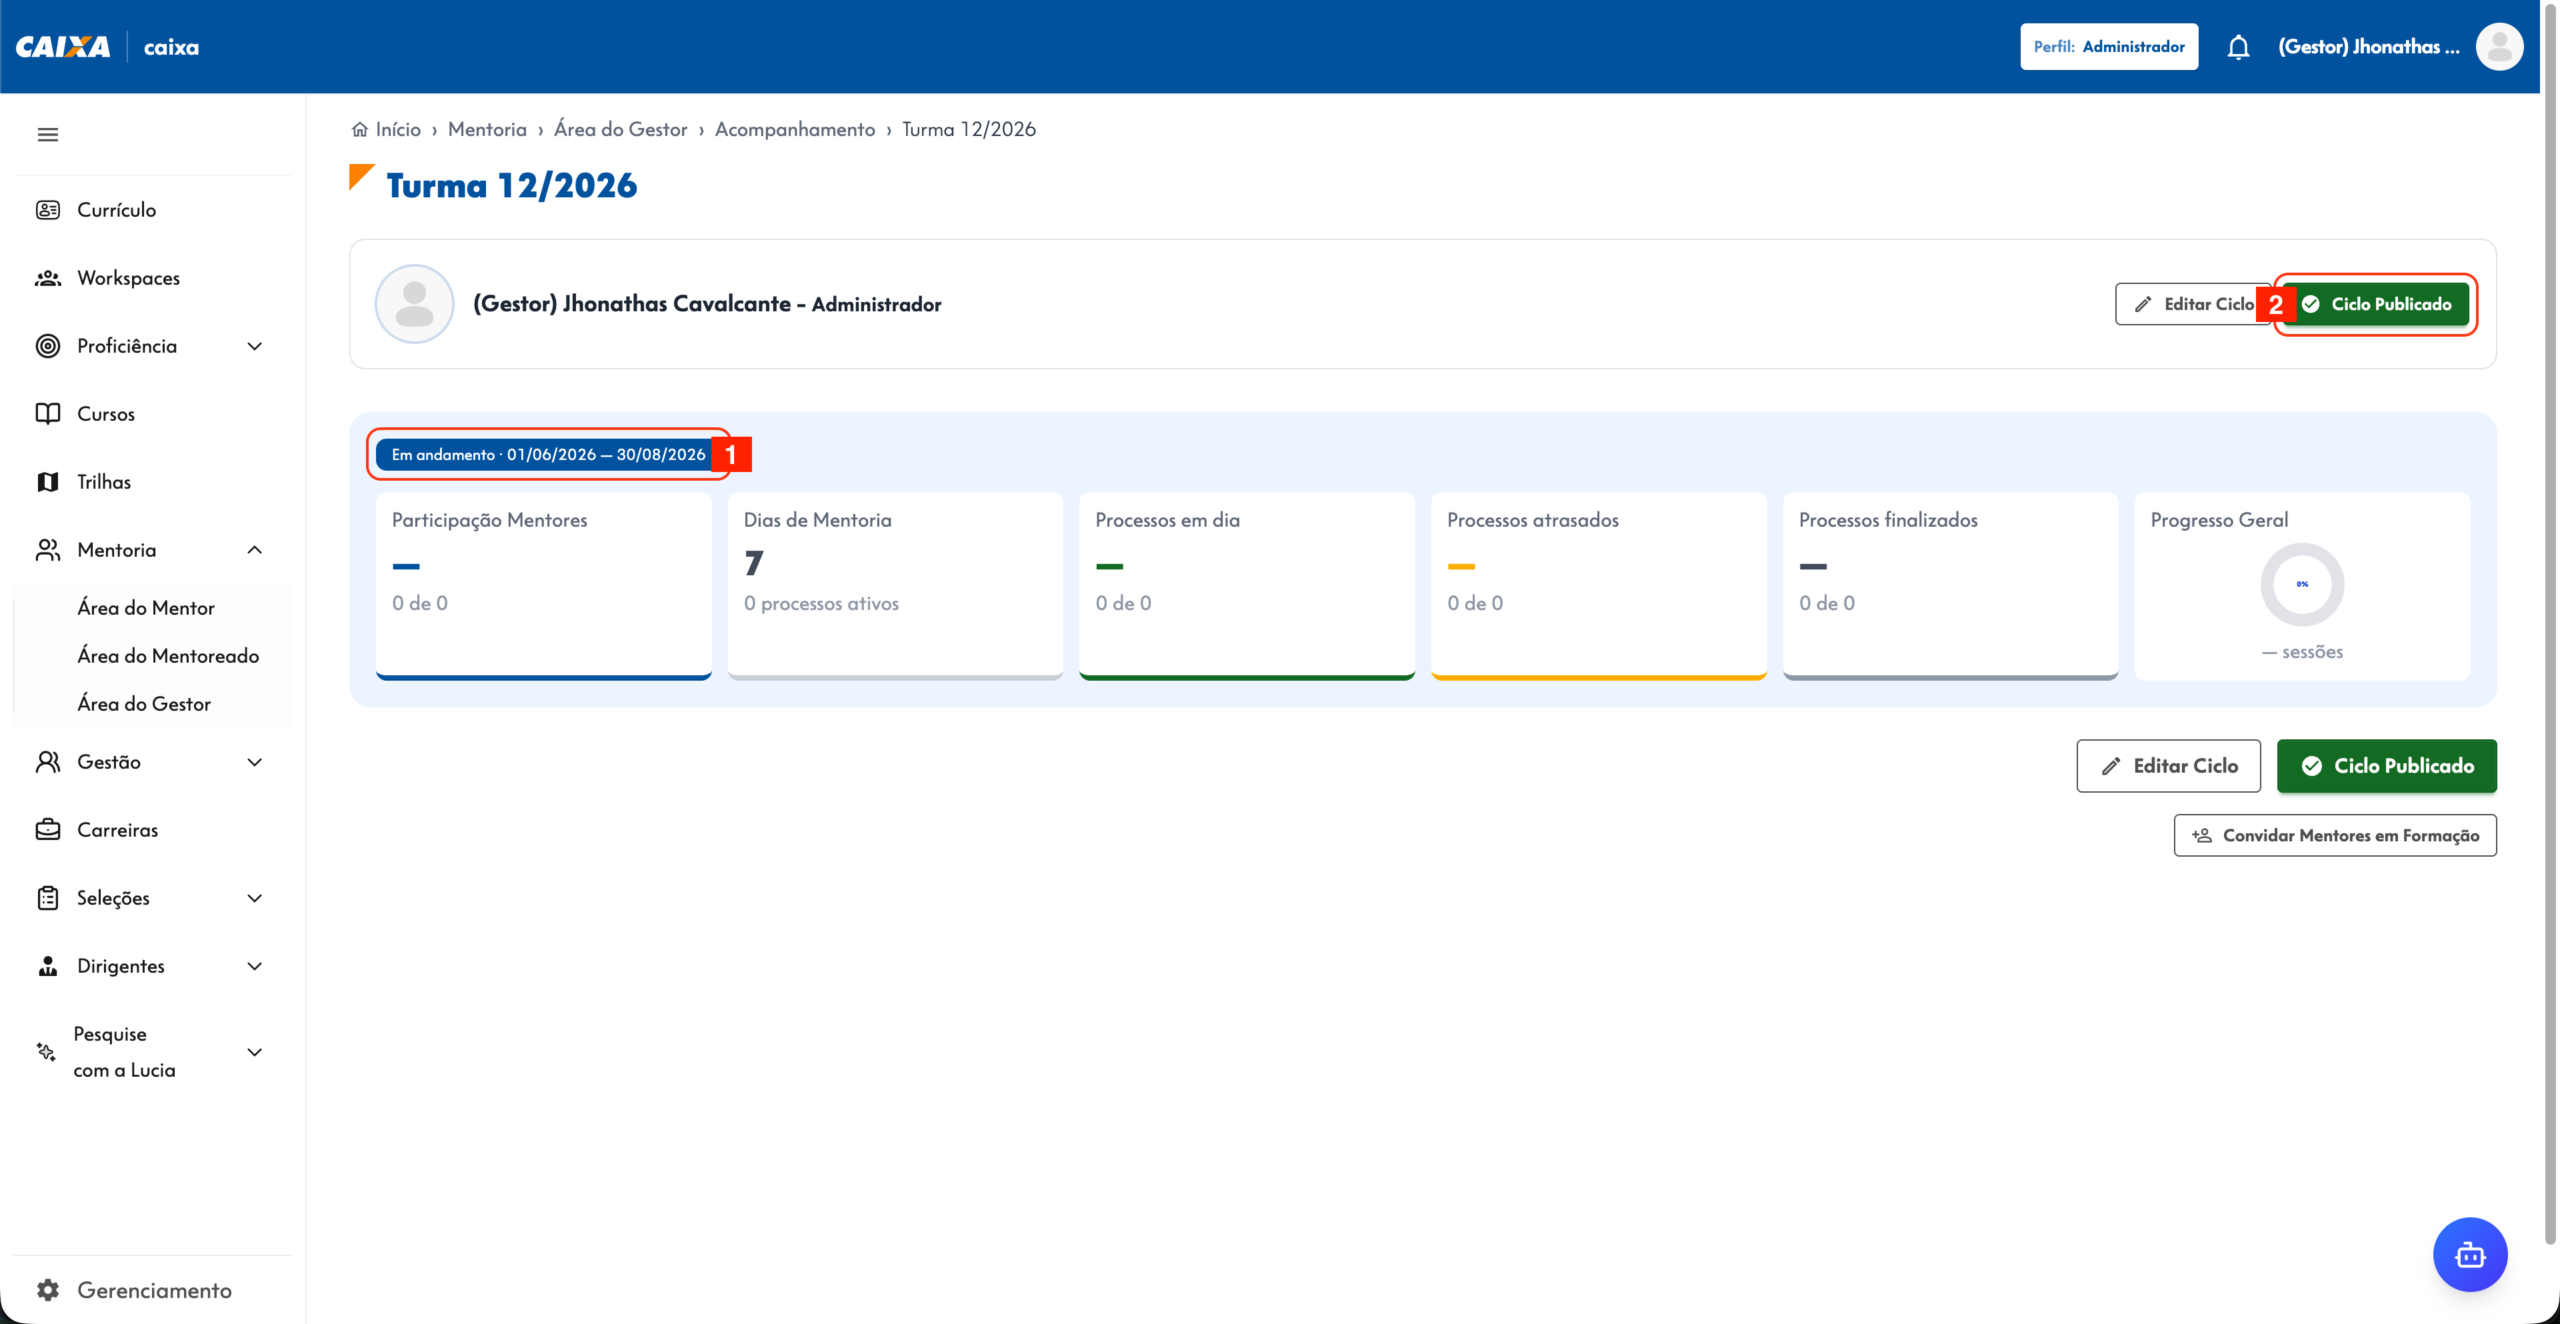Click the home icon in breadcrumb
Viewport: 2560px width, 1324px height.
click(360, 129)
